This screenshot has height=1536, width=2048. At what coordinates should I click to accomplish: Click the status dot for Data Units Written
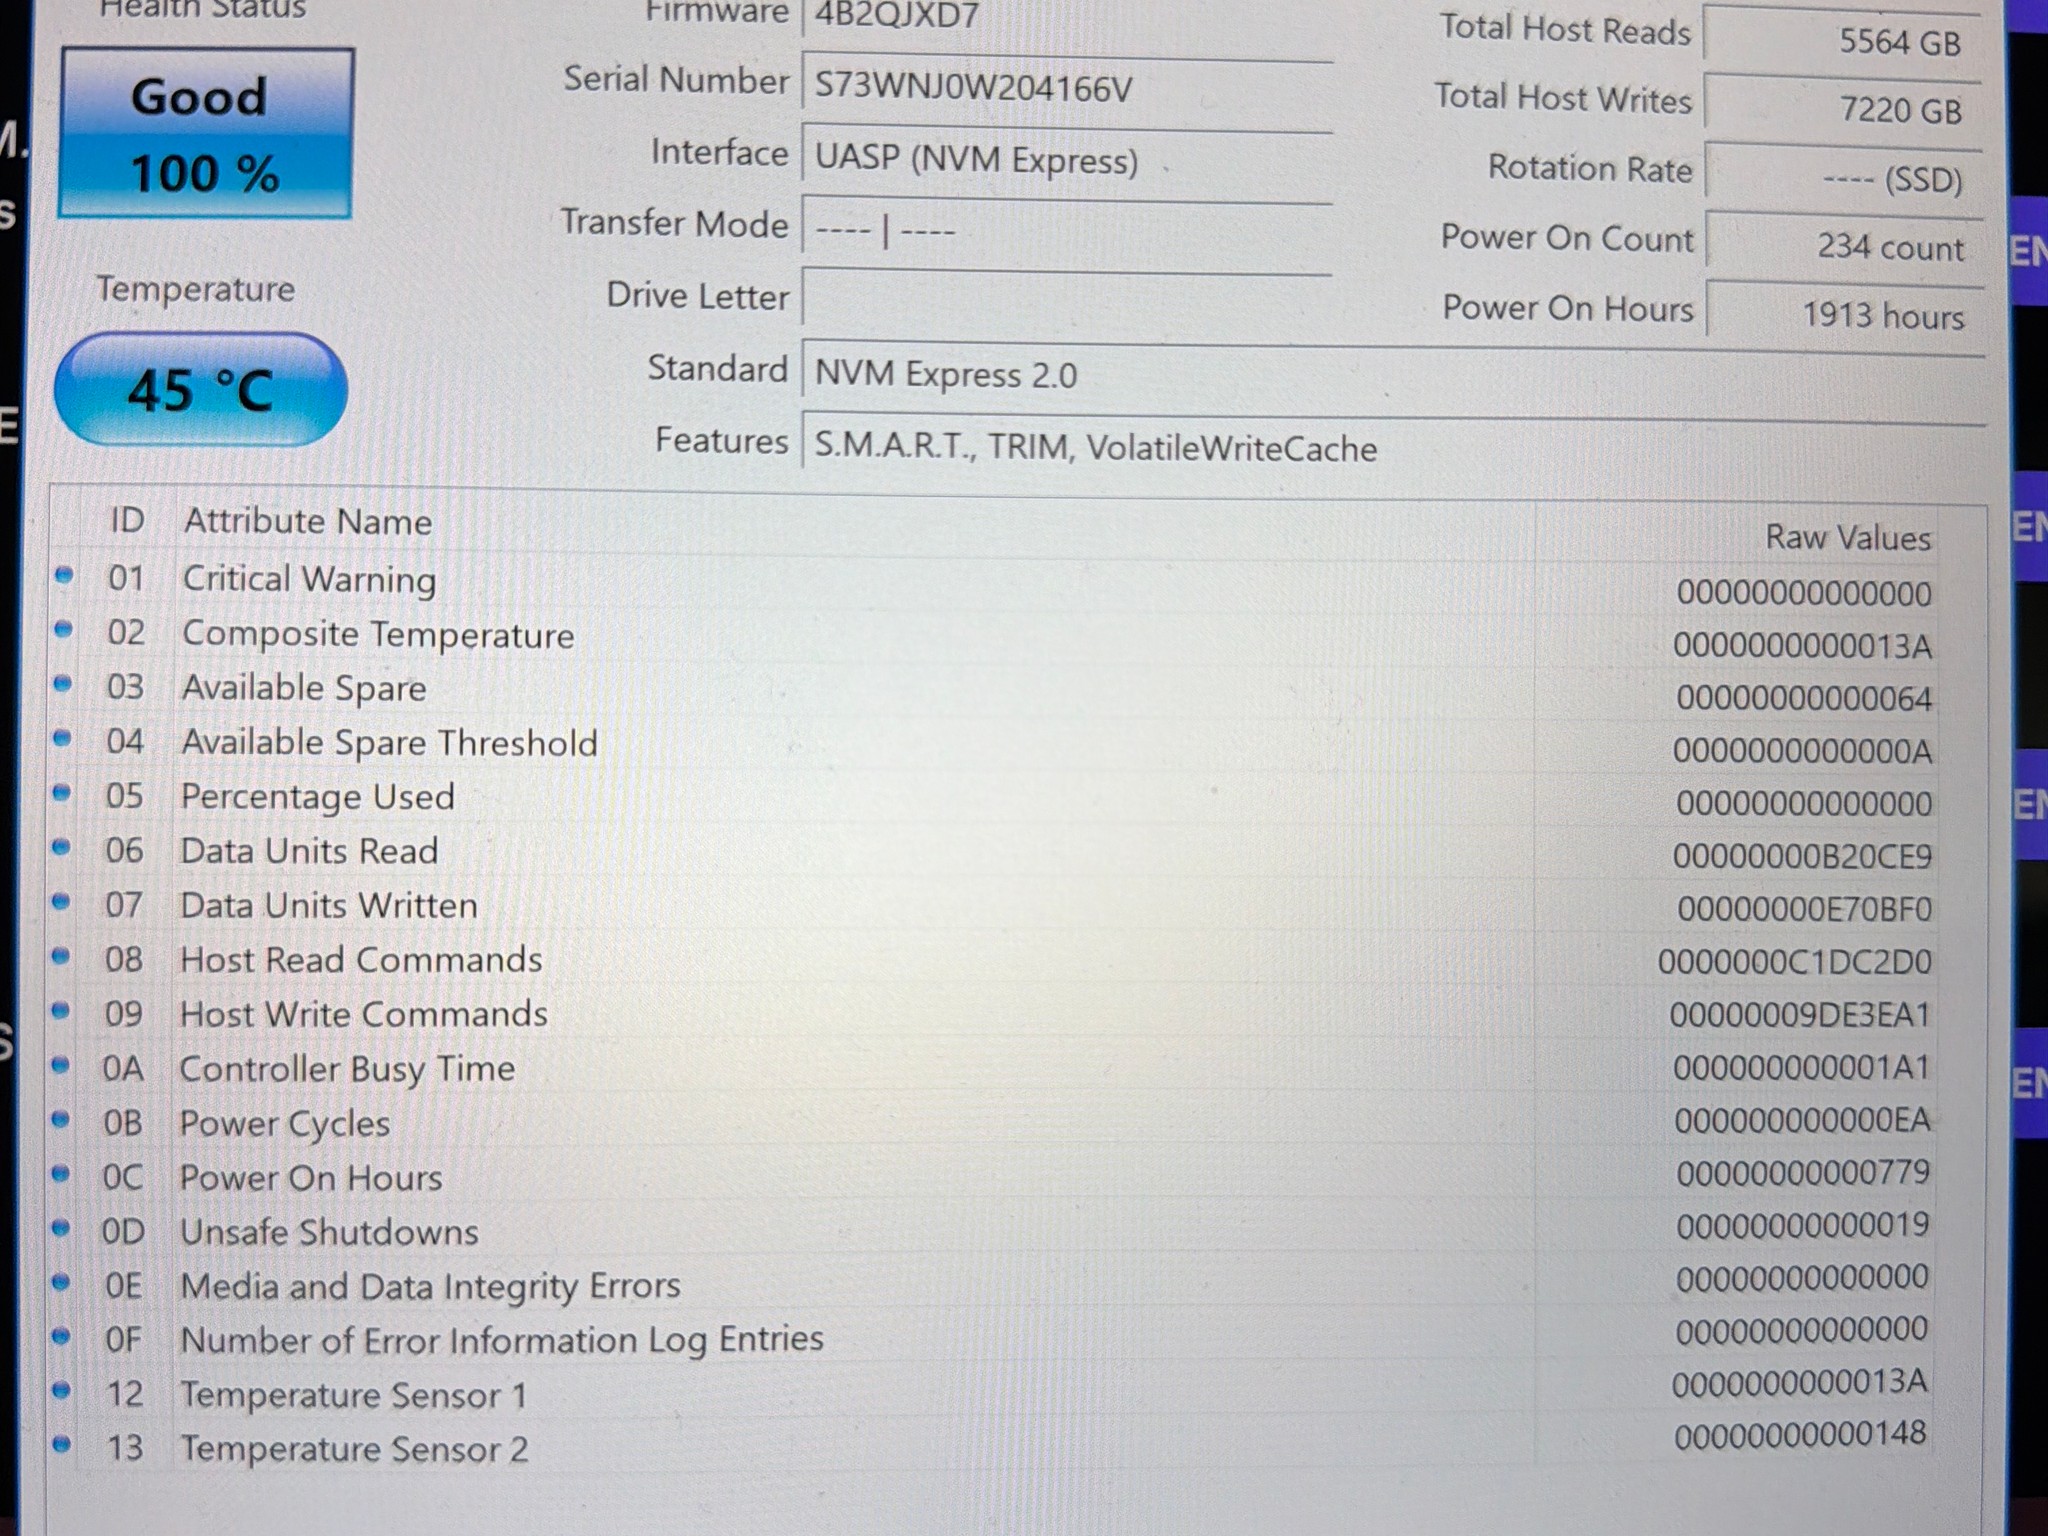(x=61, y=901)
